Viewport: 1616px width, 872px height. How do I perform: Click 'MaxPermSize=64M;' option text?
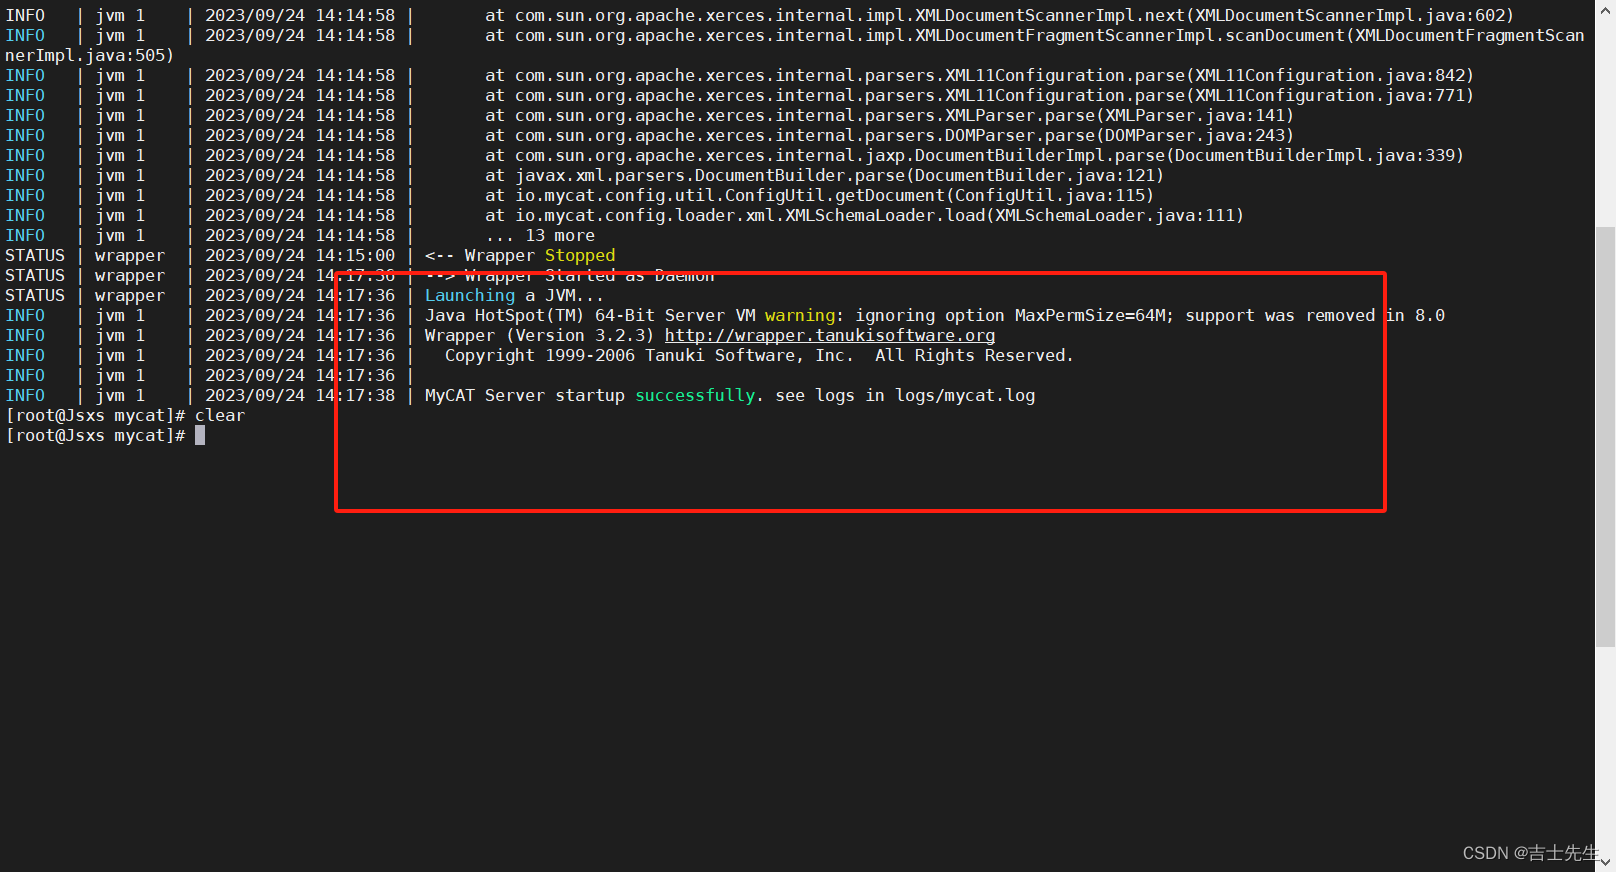click(1095, 316)
